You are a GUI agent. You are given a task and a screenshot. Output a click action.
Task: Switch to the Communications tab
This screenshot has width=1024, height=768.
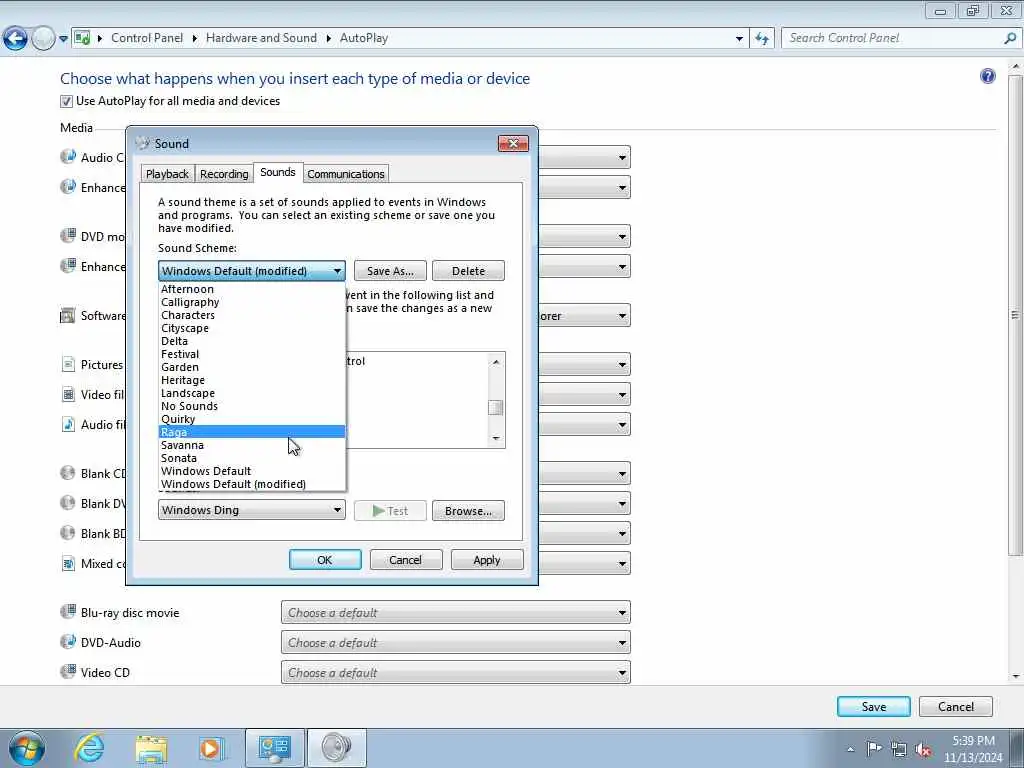(346, 174)
